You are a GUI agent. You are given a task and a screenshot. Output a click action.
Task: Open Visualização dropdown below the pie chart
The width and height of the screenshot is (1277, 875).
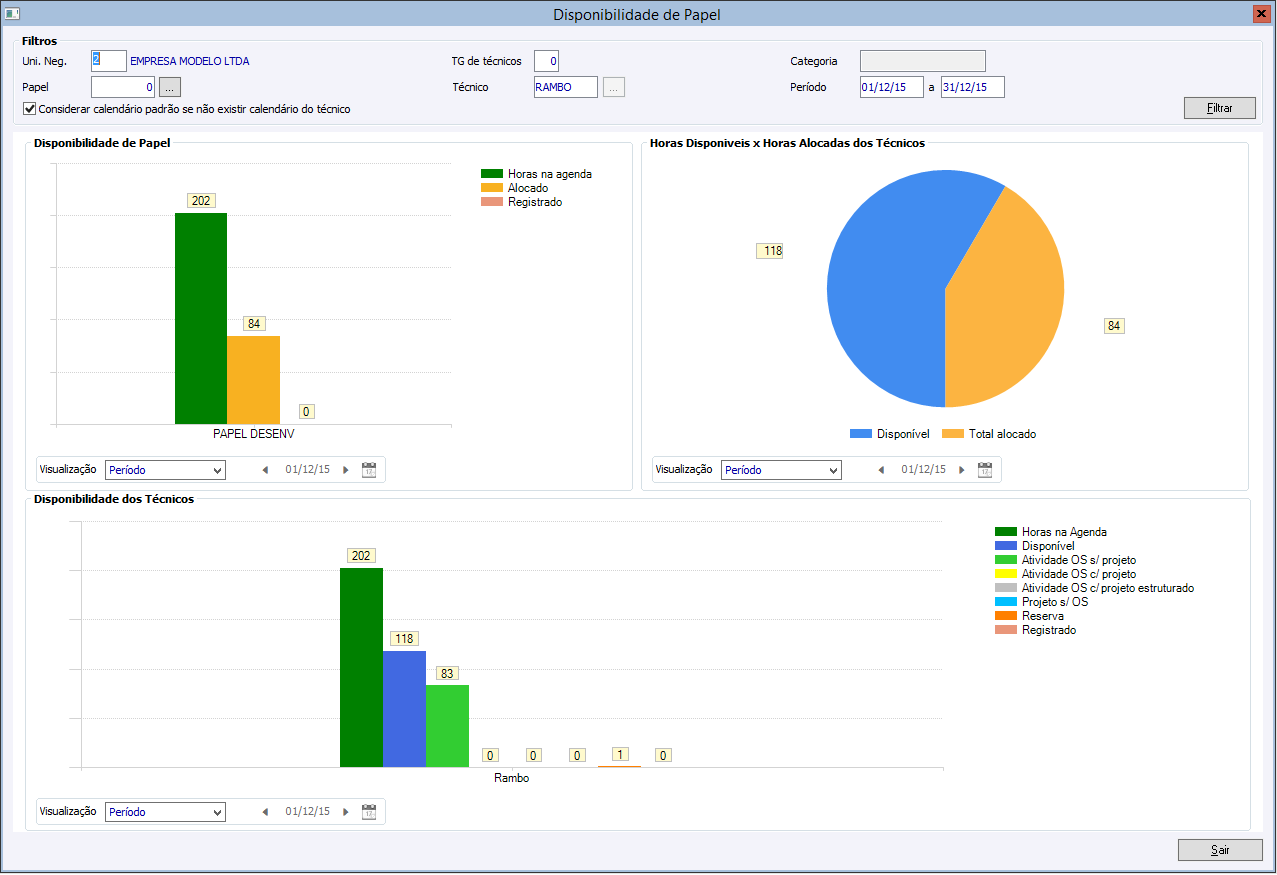click(781, 470)
